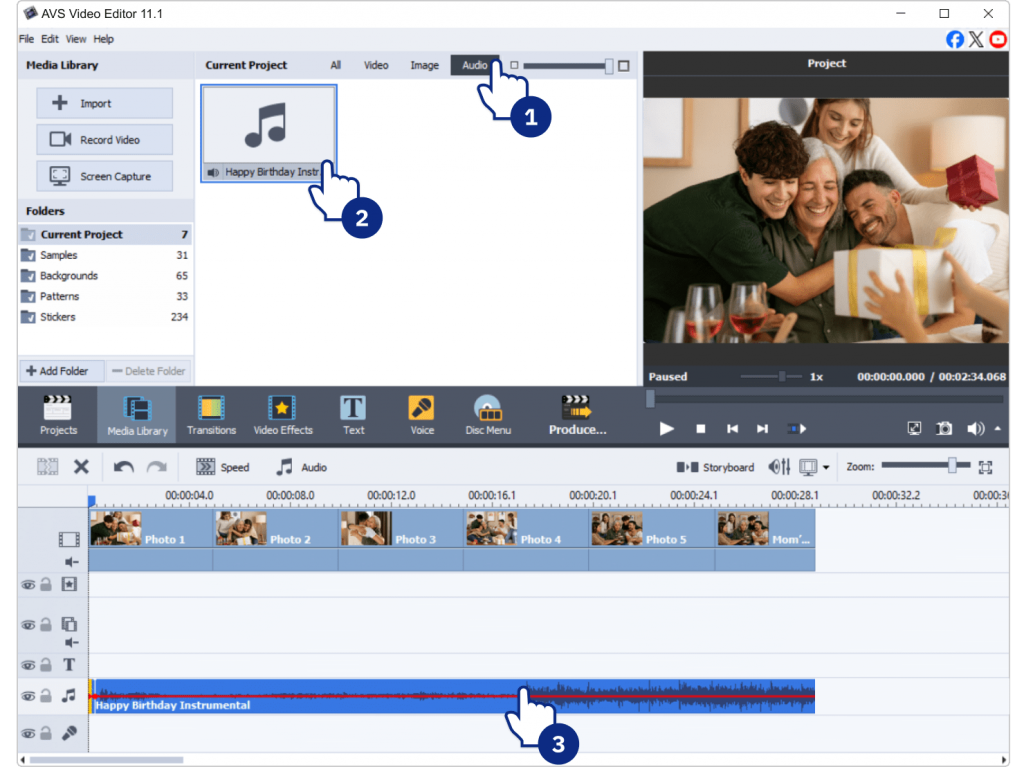This screenshot has width=1024, height=767.
Task: Open the Help menu
Action: click(103, 39)
